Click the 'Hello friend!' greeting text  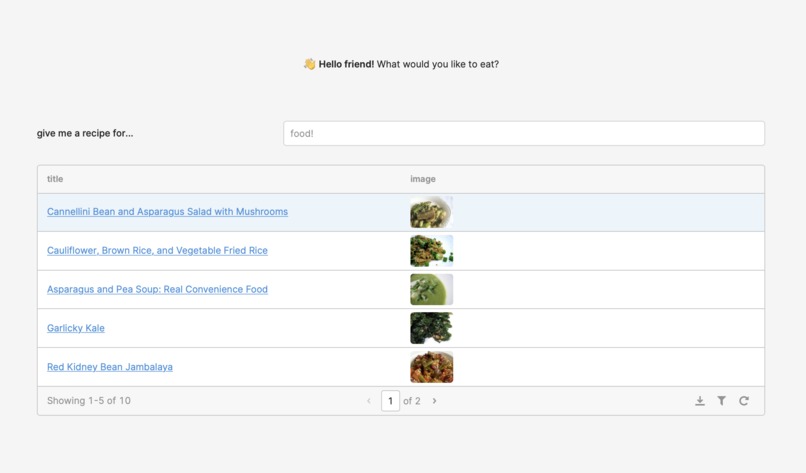pos(346,64)
